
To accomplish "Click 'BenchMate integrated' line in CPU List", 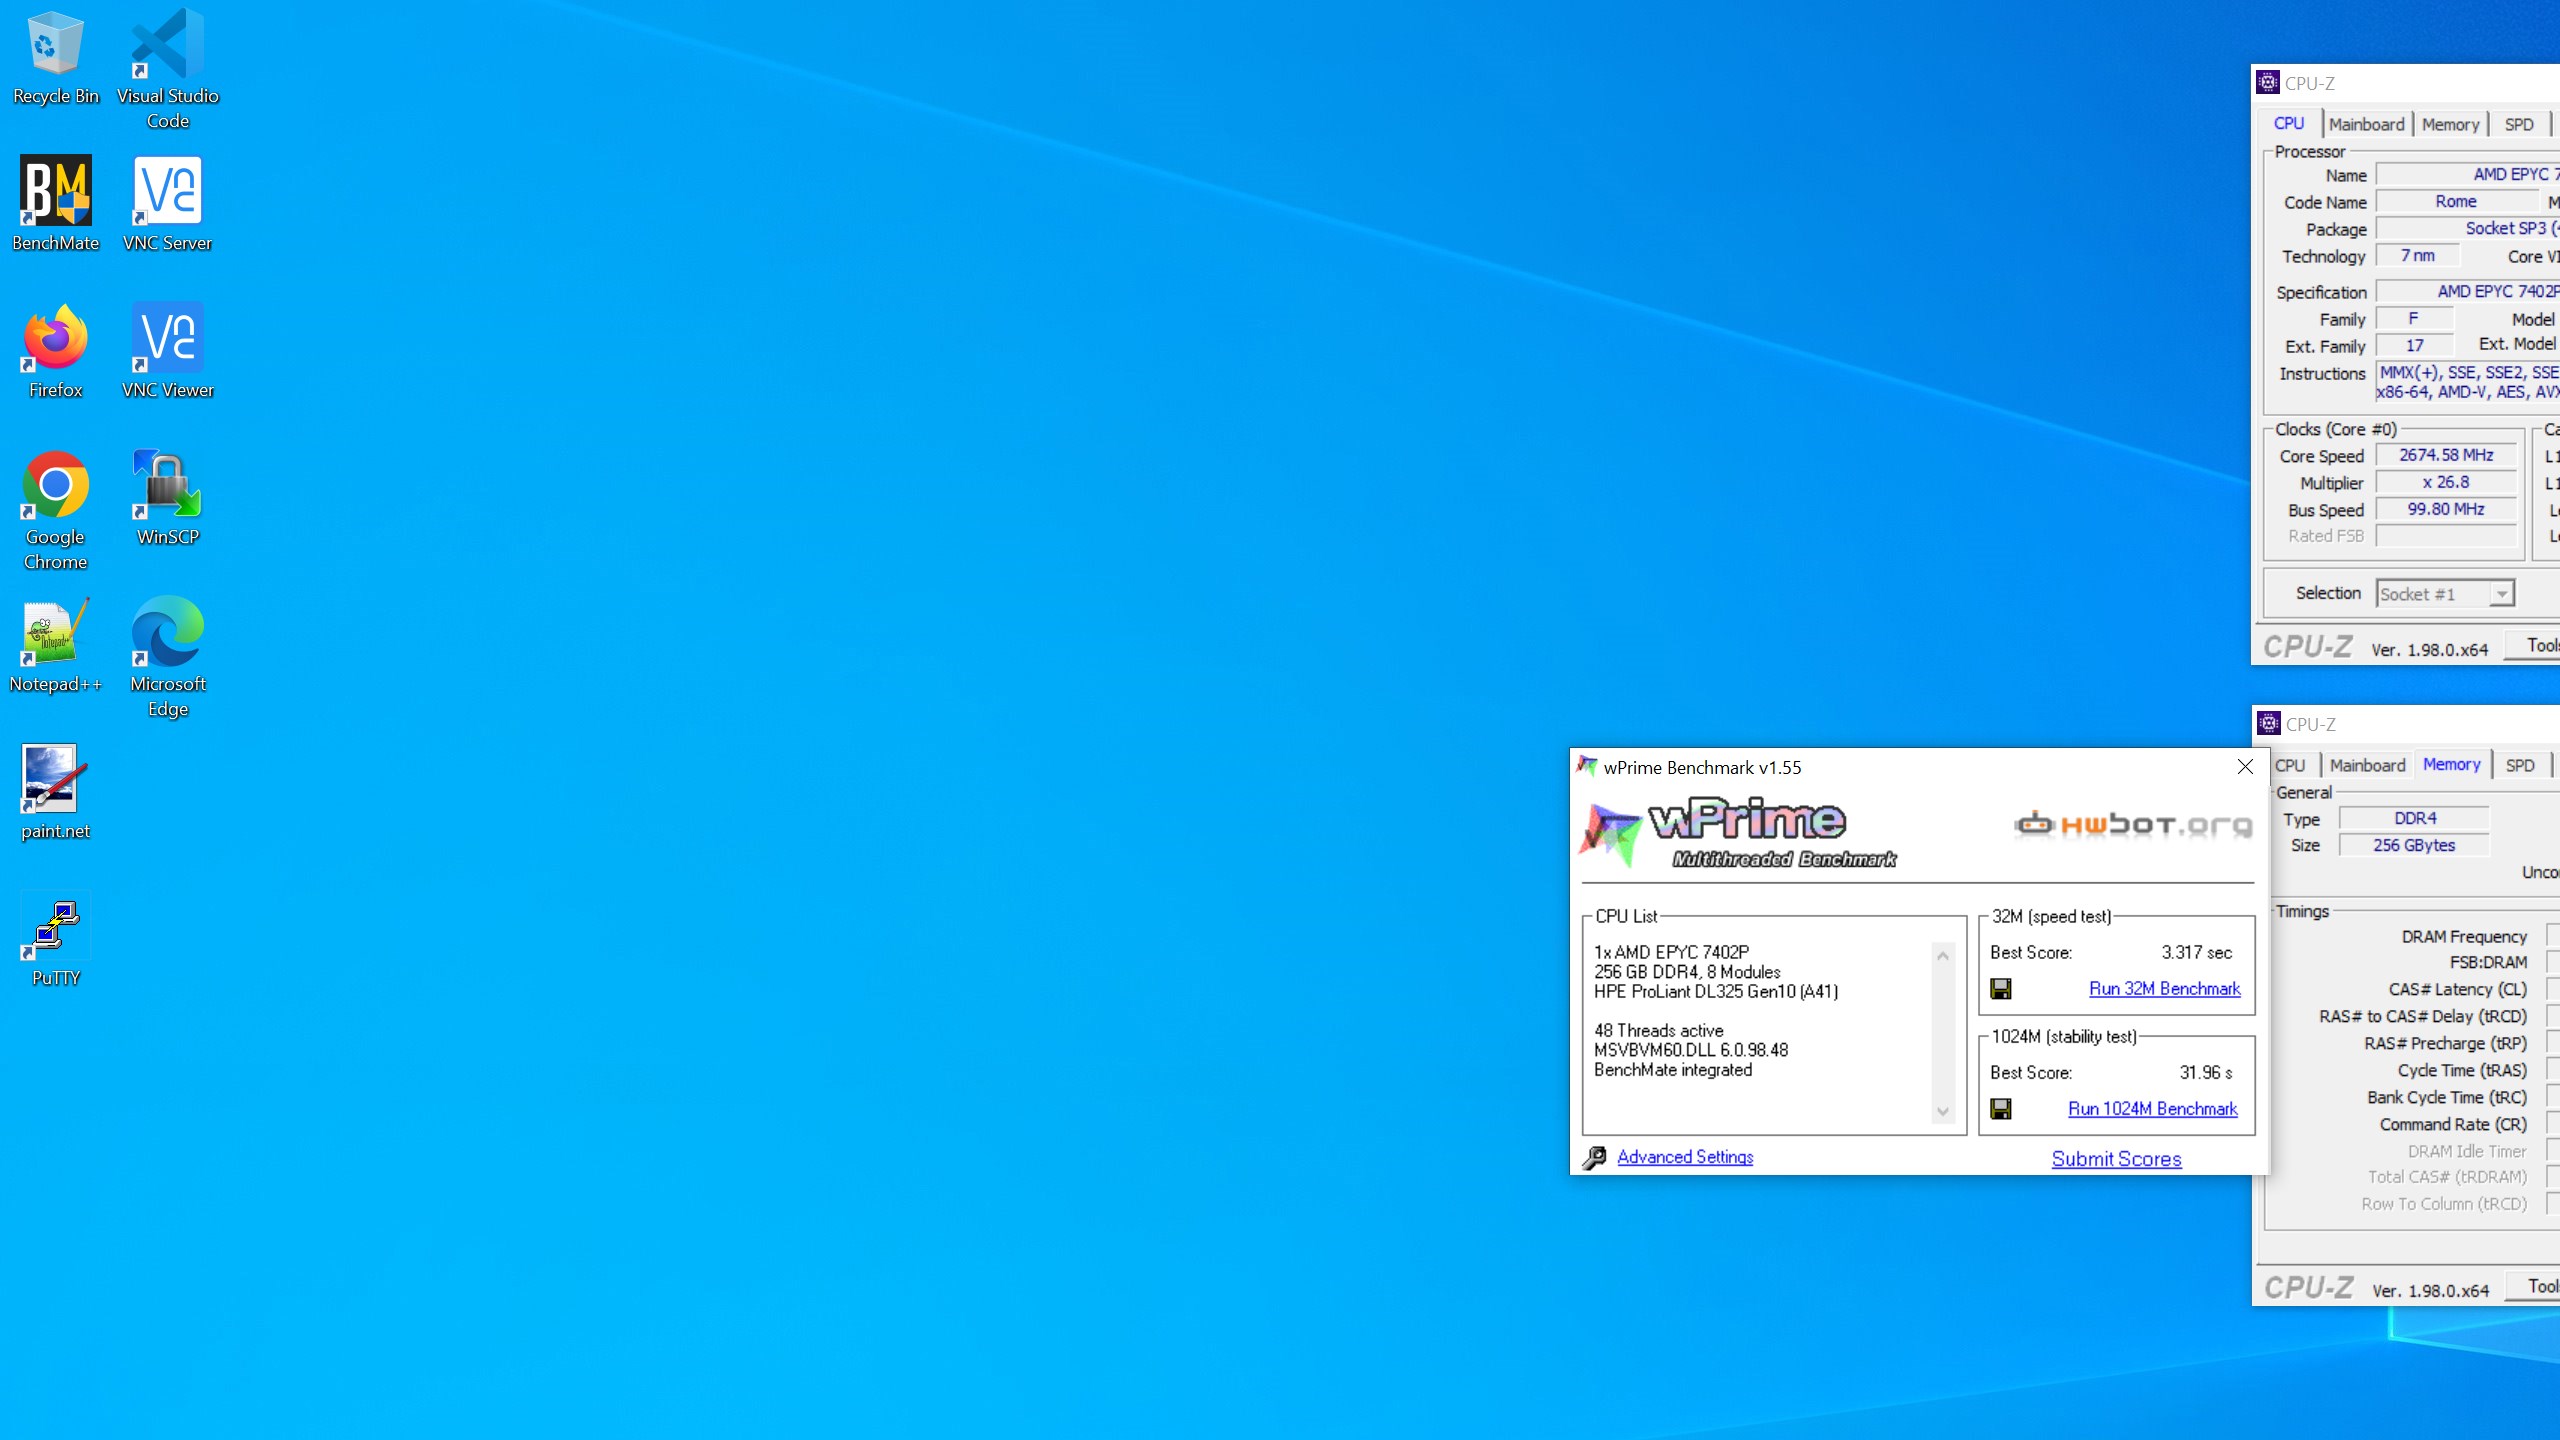I will point(1673,1070).
